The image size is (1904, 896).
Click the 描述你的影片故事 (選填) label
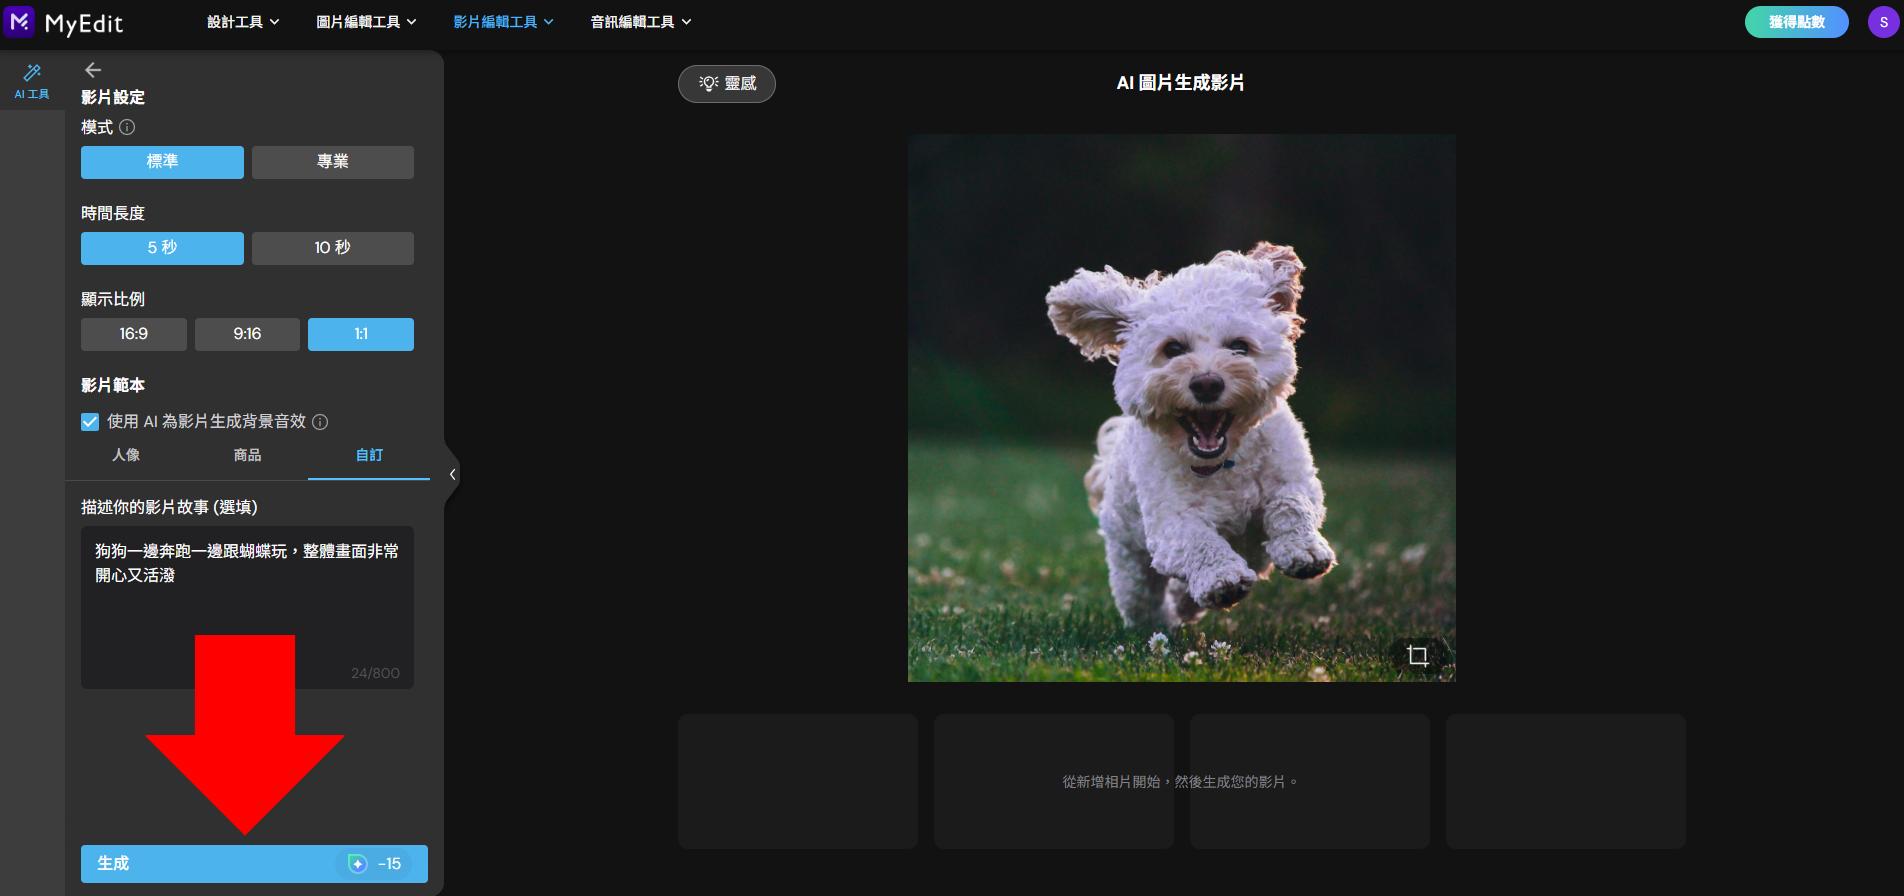pos(169,507)
